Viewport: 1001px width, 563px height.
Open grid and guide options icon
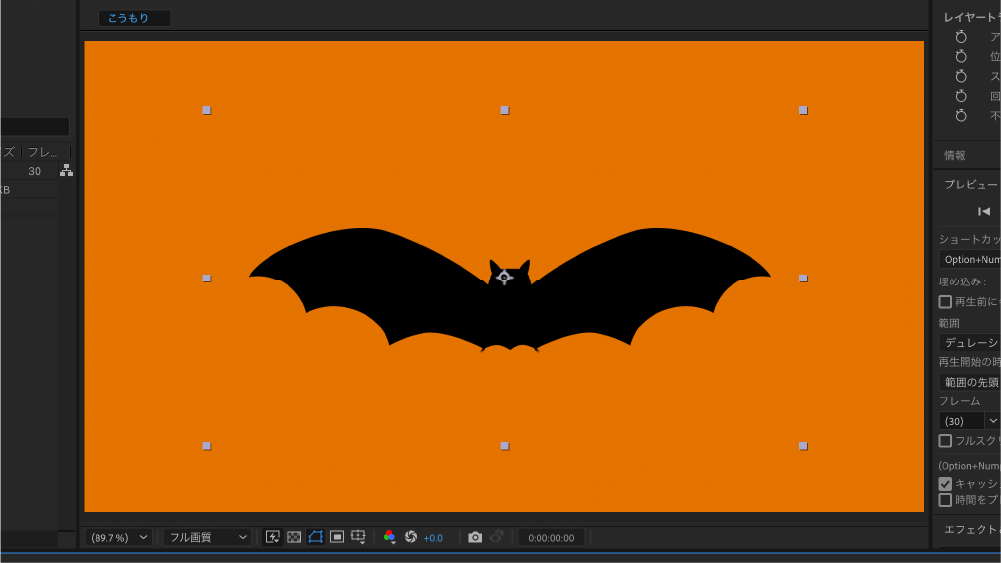tap(359, 537)
